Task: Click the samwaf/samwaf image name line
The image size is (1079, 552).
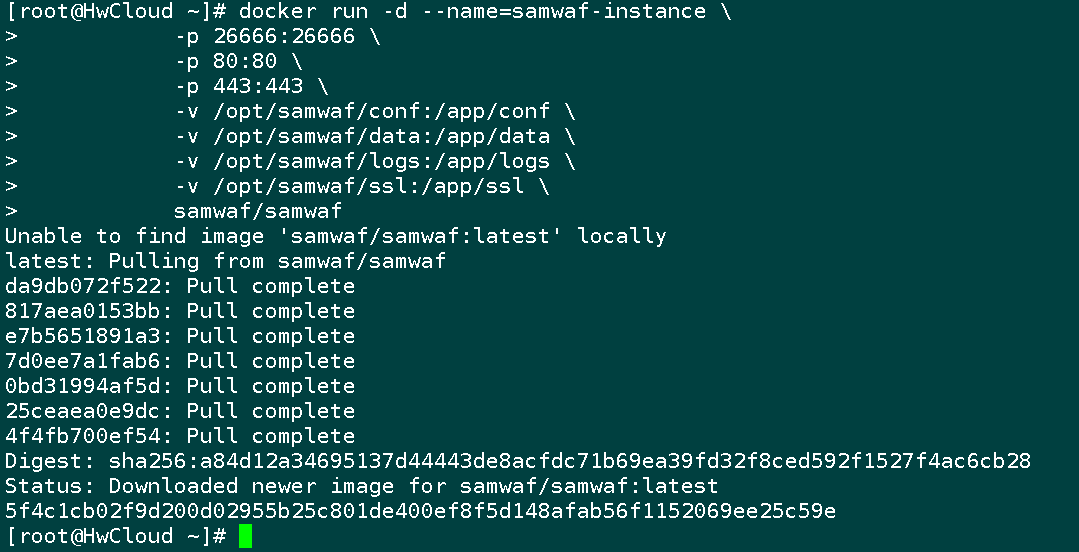Action: [x=258, y=211]
